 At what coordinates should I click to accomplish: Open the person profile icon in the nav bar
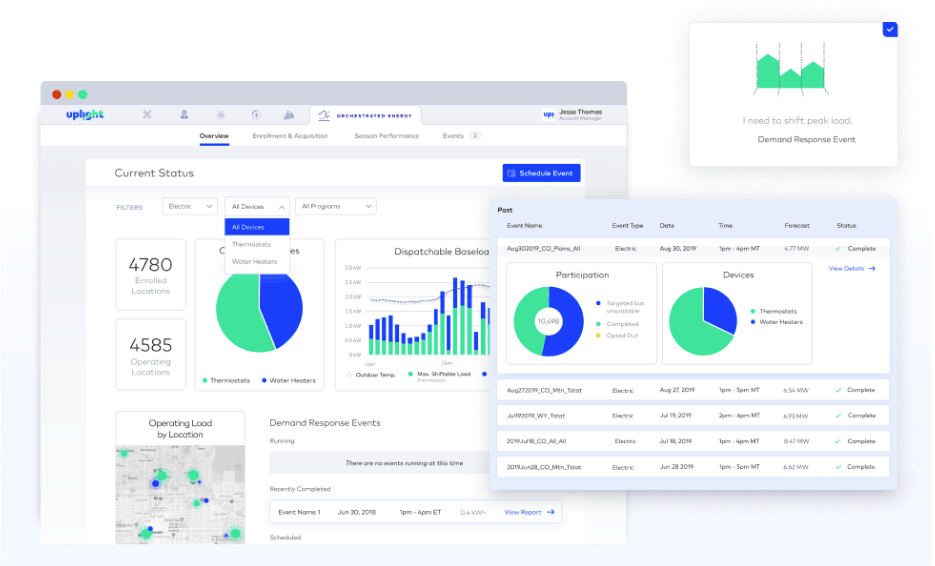[184, 115]
